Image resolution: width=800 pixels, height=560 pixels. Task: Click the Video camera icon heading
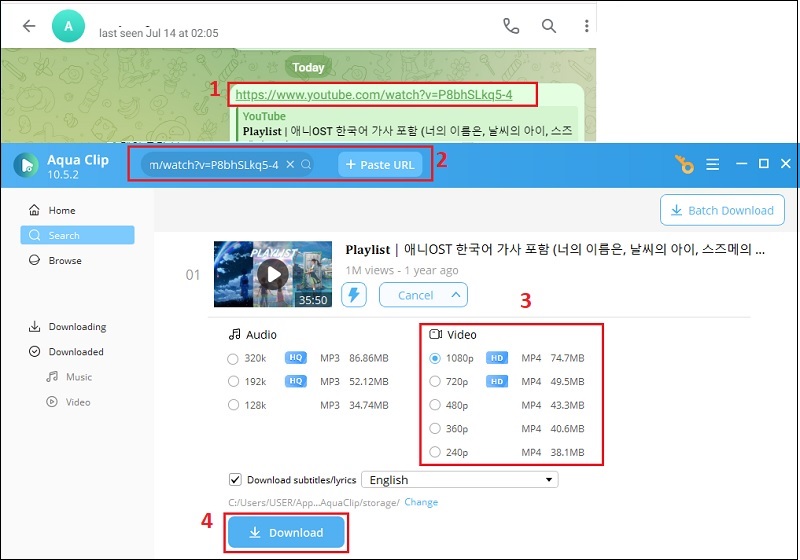point(435,334)
